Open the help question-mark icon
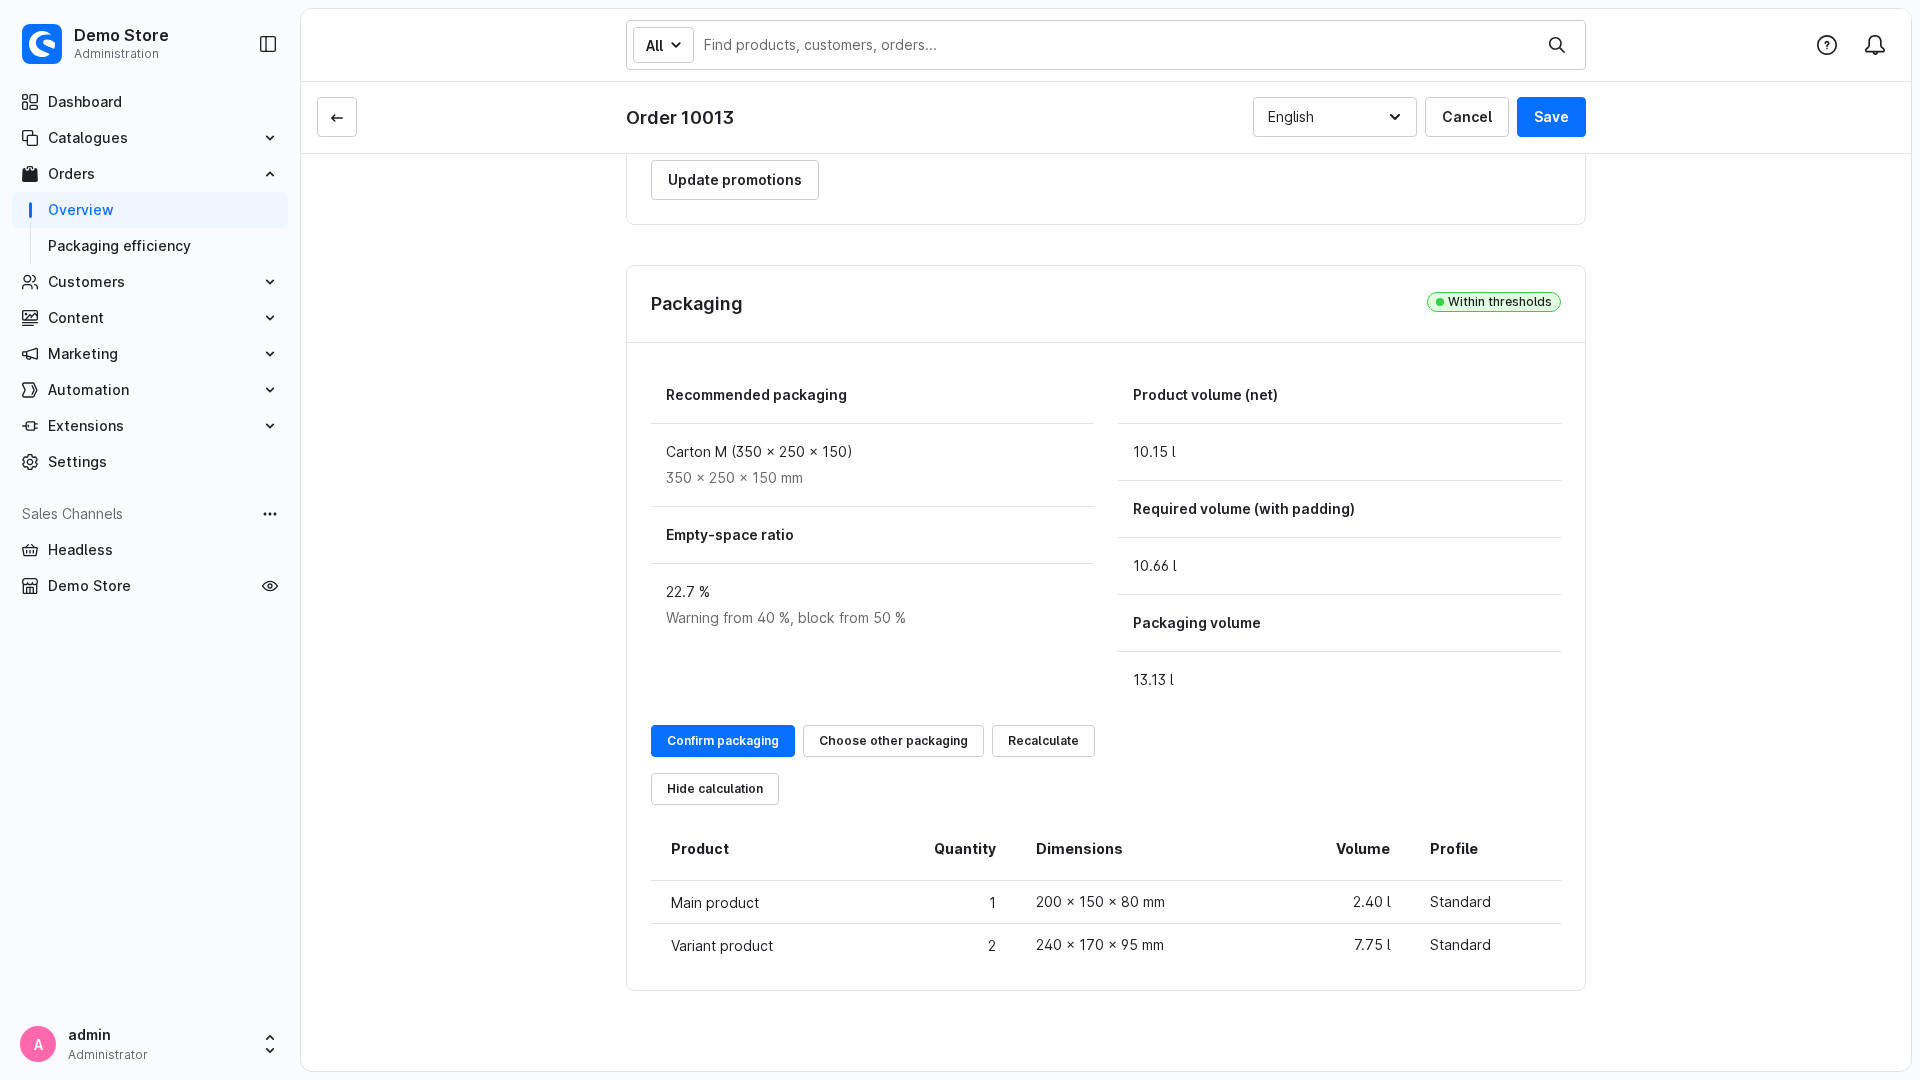Image resolution: width=1920 pixels, height=1080 pixels. point(1827,45)
